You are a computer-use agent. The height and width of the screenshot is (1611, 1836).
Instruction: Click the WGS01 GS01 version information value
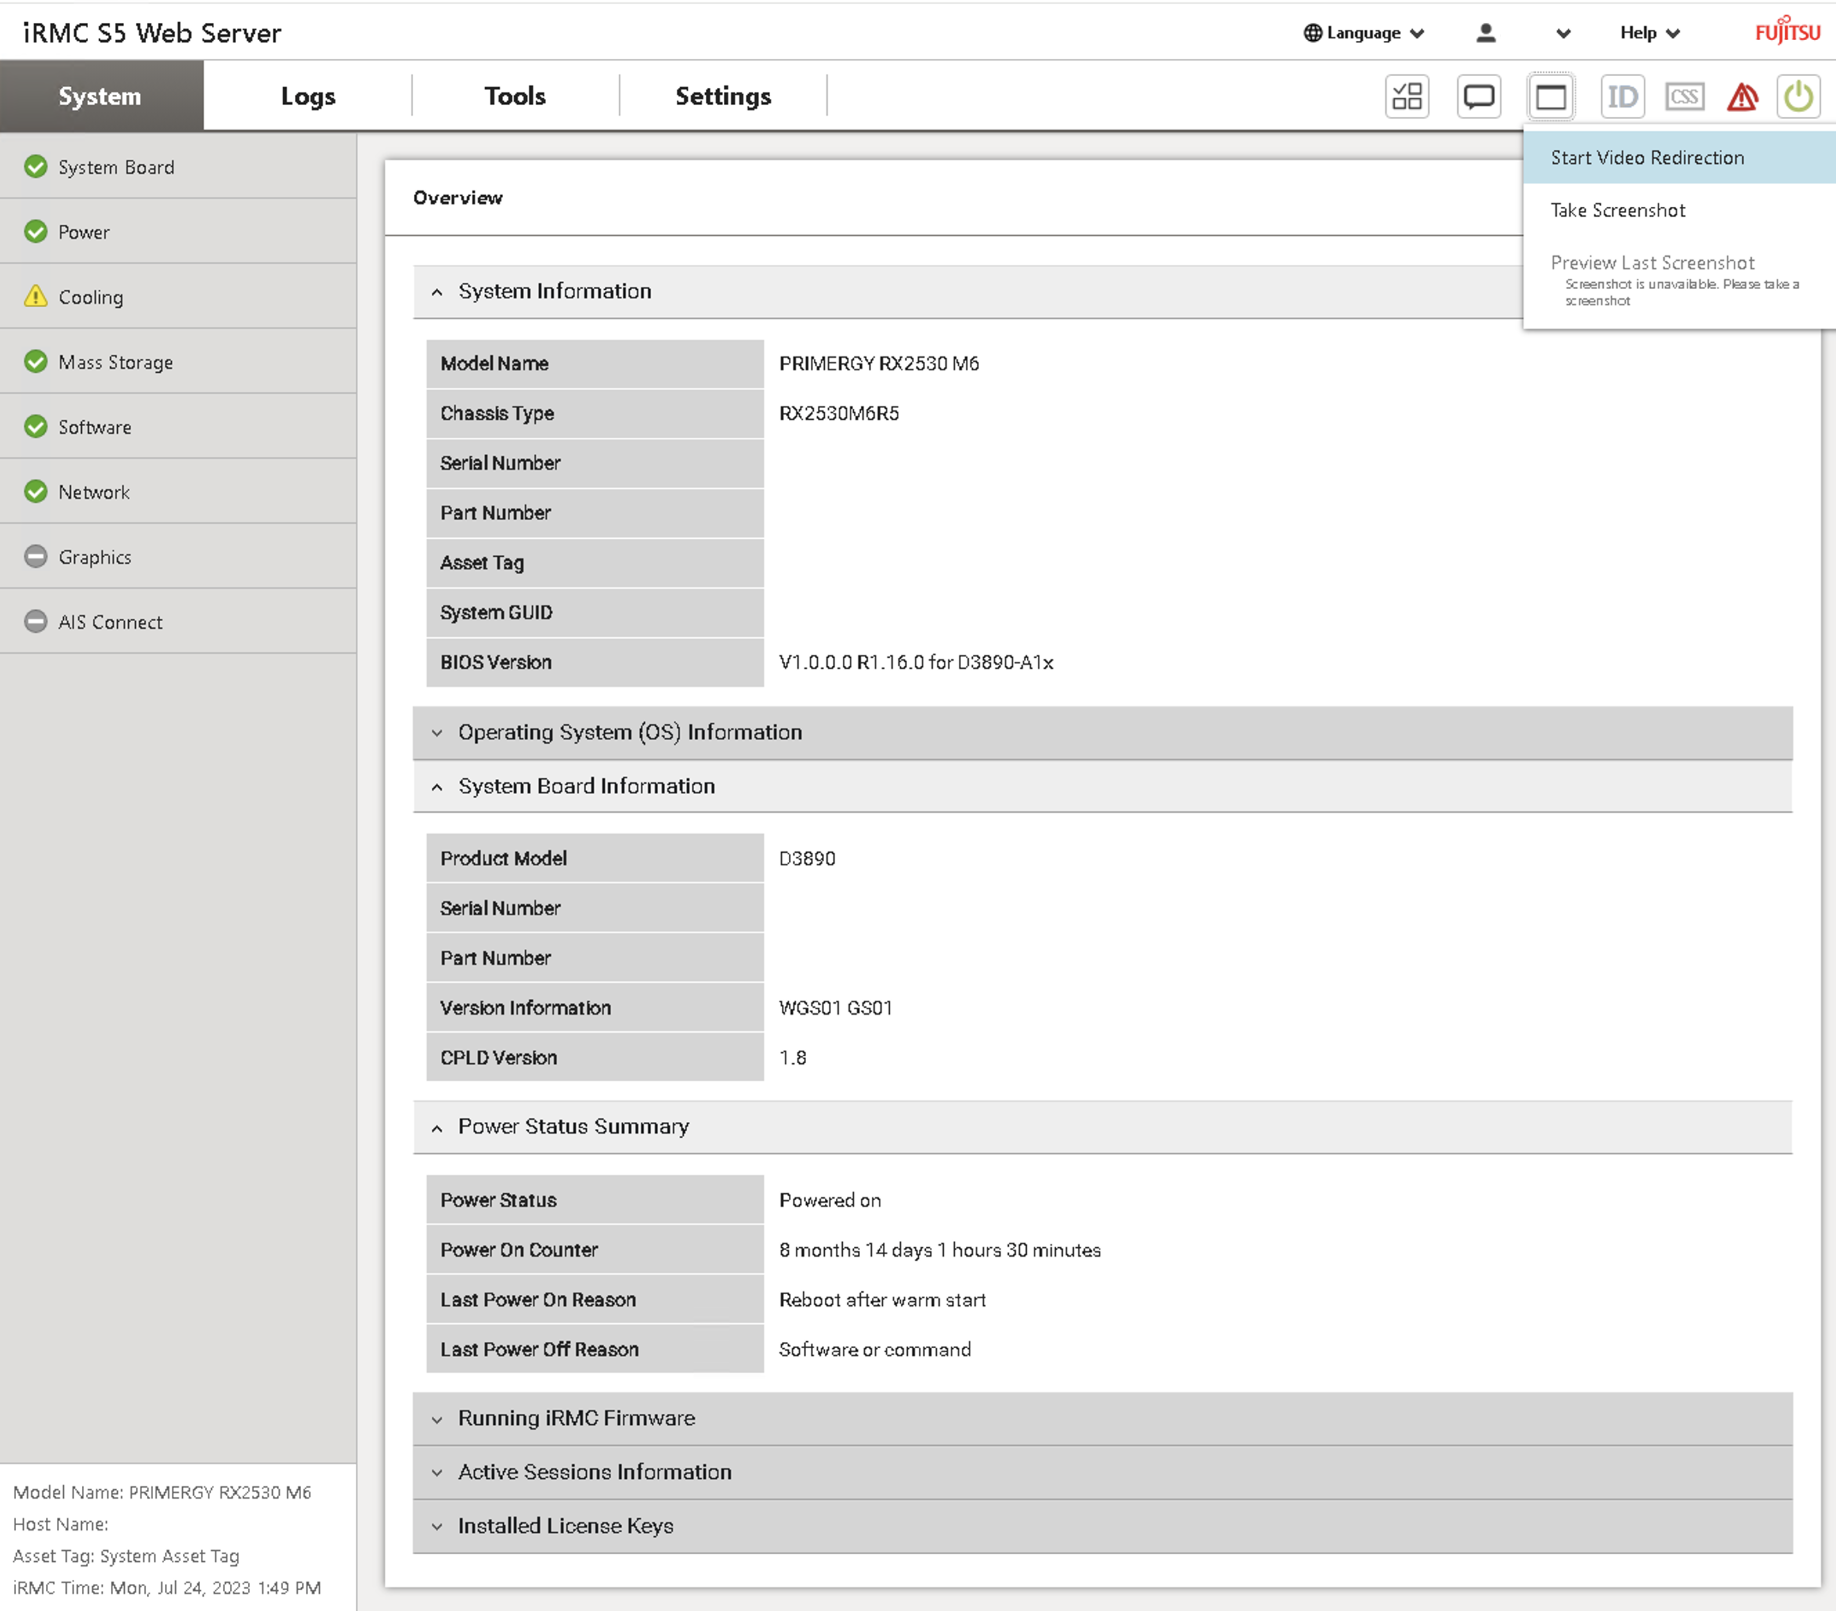(836, 1008)
